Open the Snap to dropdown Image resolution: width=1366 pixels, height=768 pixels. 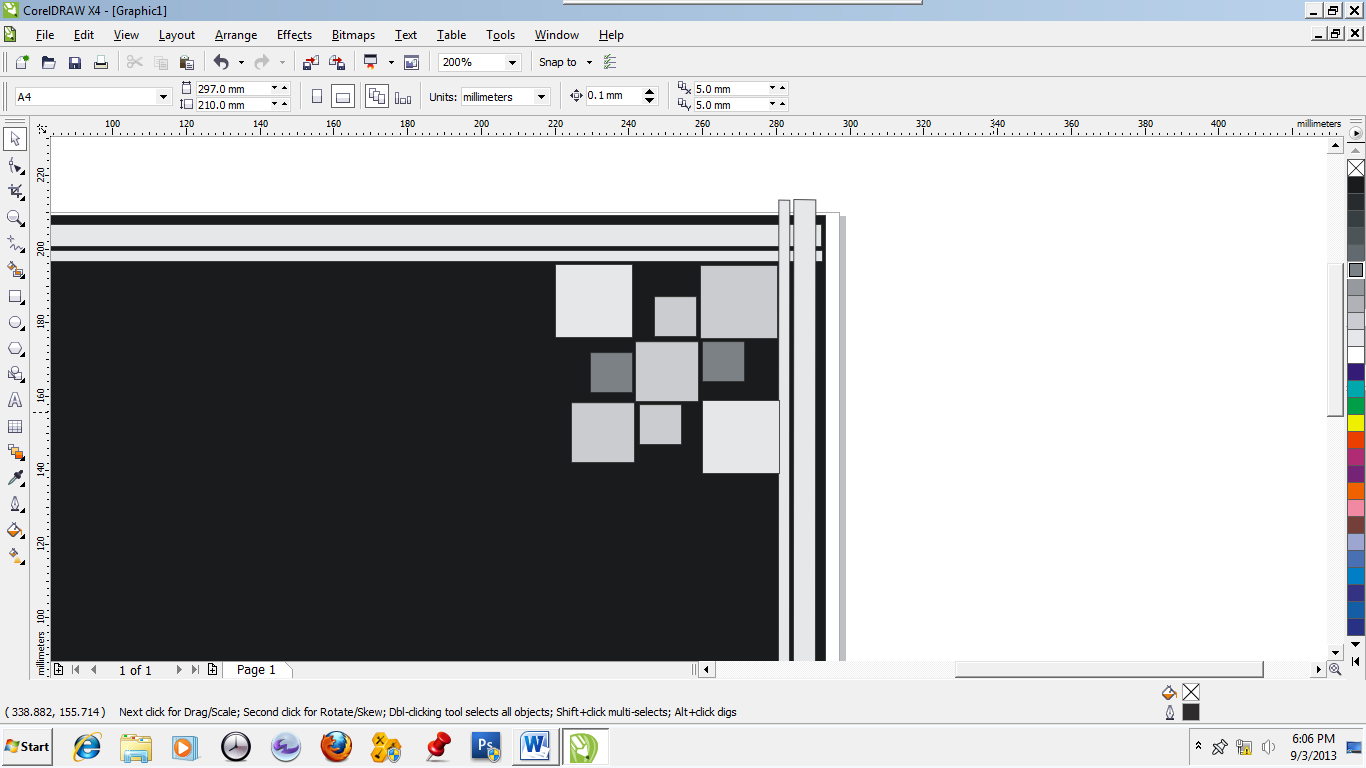563,62
